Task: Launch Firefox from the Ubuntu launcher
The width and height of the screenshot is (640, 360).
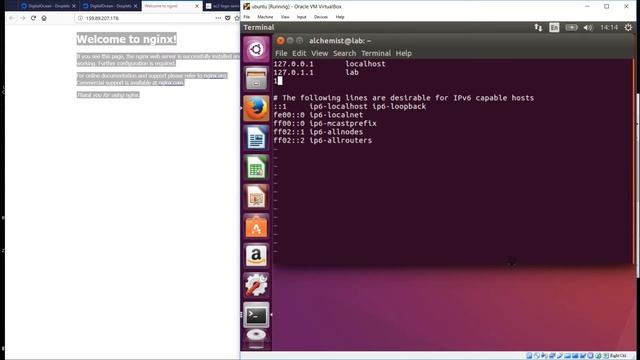Action: click(256, 109)
